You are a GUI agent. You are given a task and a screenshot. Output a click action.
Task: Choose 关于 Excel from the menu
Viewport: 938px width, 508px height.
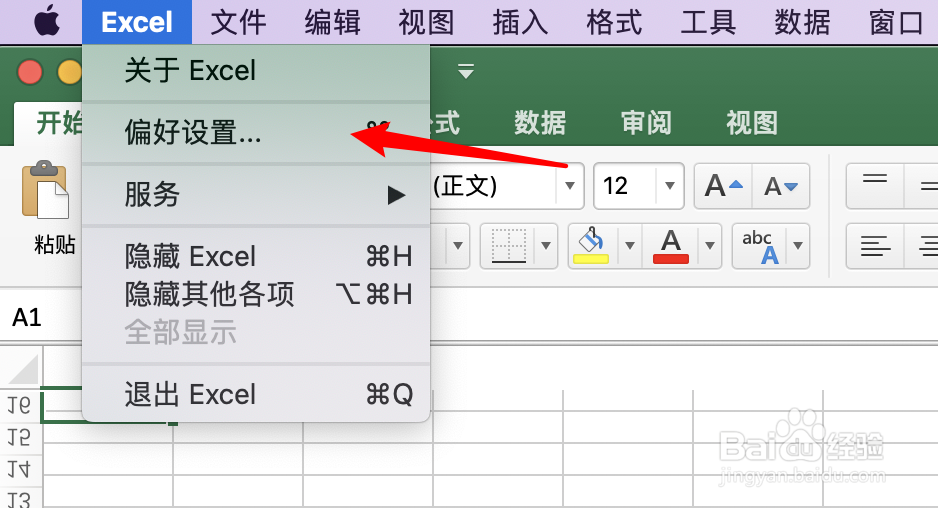coord(256,71)
